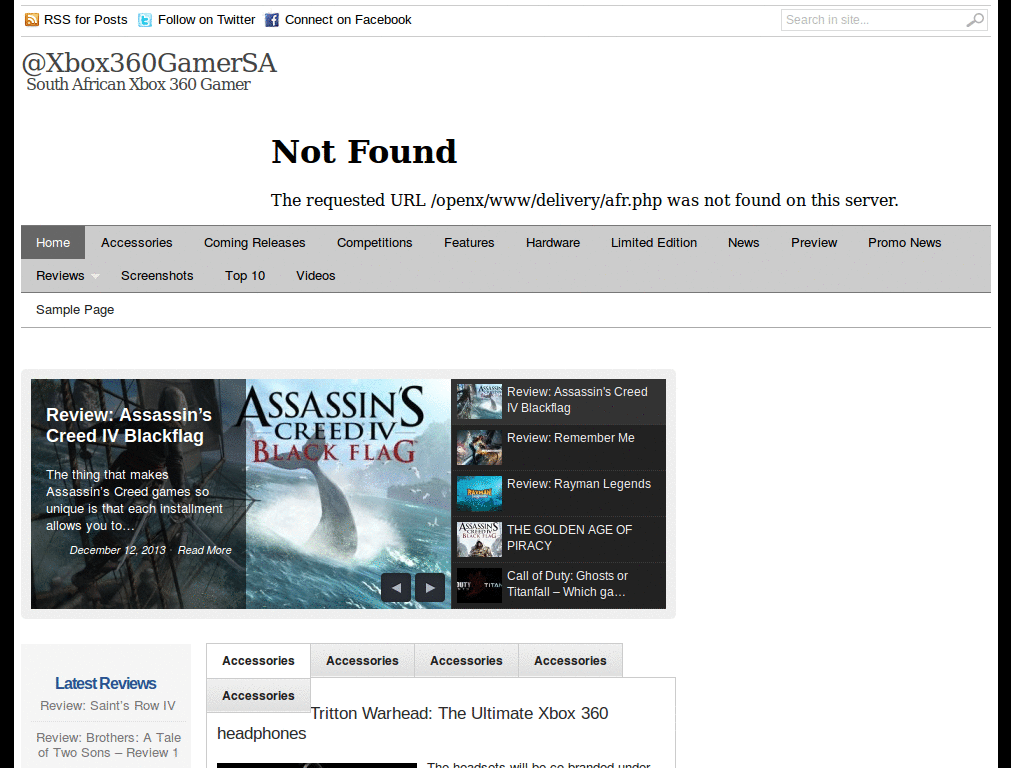
Task: Open News menu item
Action: (x=744, y=242)
